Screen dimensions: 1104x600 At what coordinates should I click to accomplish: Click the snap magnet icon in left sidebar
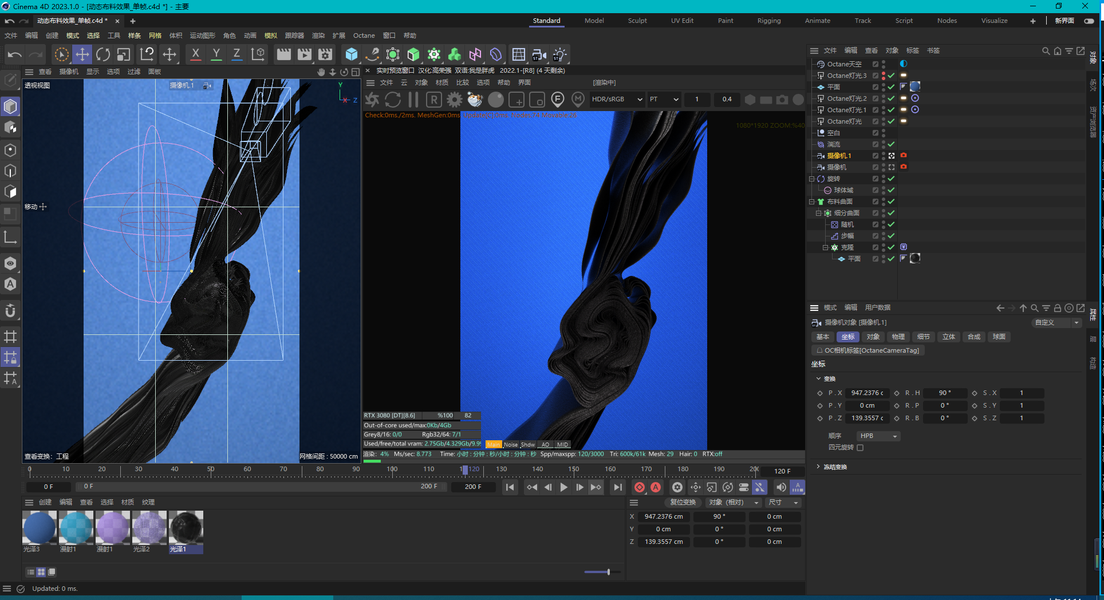coord(10,311)
